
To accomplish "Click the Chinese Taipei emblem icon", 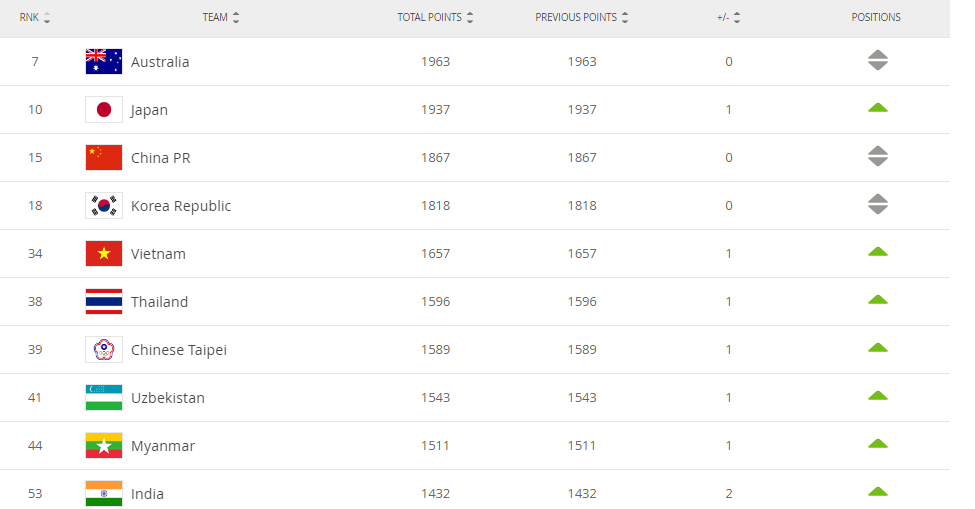I will pyautogui.click(x=104, y=349).
